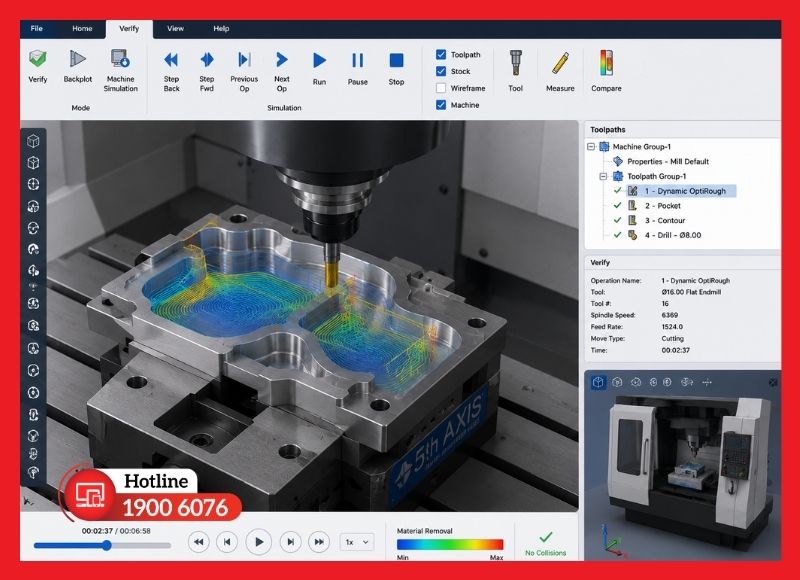Uncheck the Machine display checkbox

[x=441, y=105]
